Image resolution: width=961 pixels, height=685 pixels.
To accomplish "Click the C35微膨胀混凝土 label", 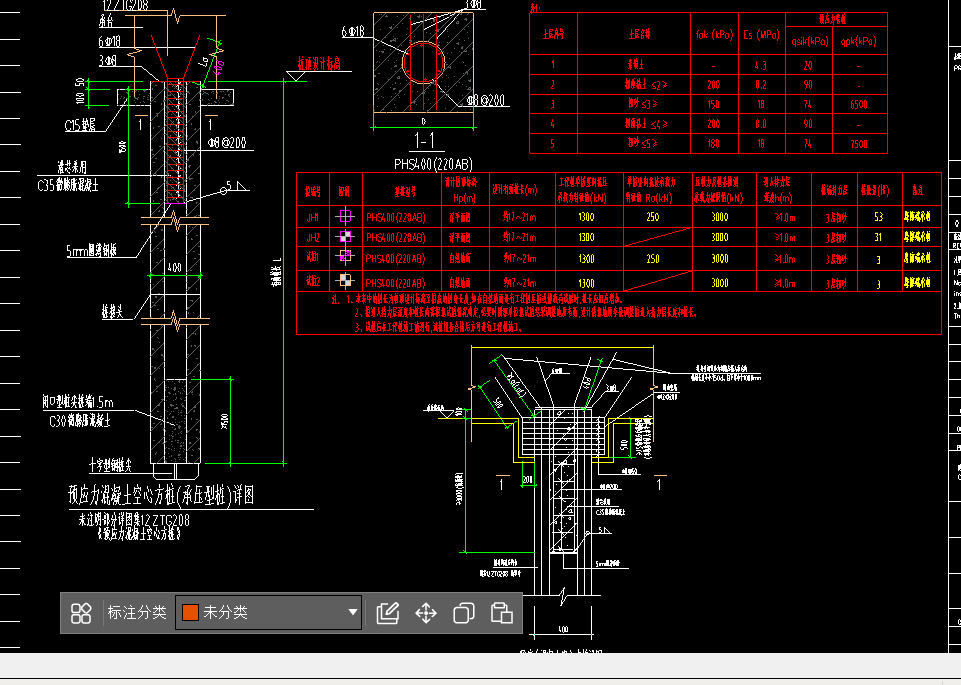I will pos(68,185).
